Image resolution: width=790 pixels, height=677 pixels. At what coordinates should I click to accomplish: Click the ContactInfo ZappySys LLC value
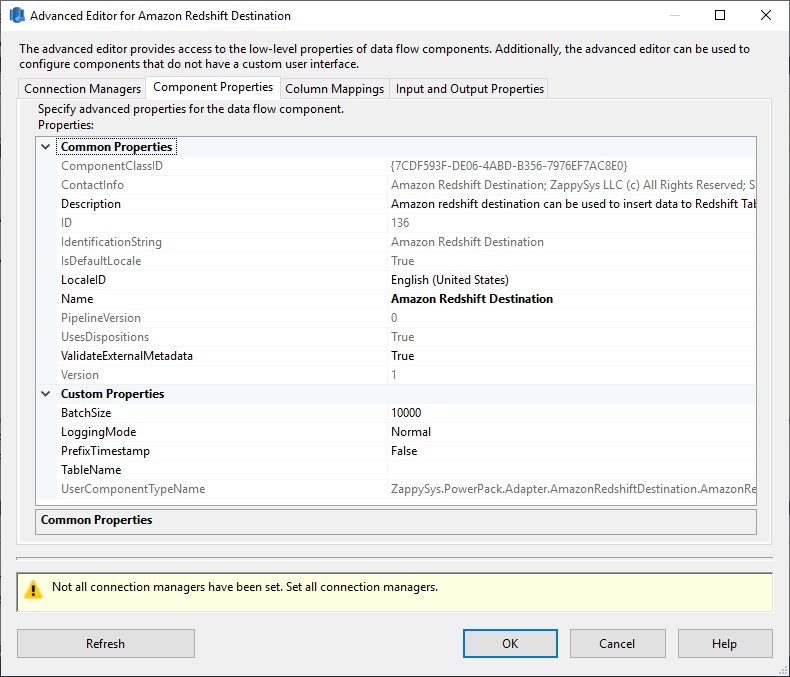[x=573, y=185]
